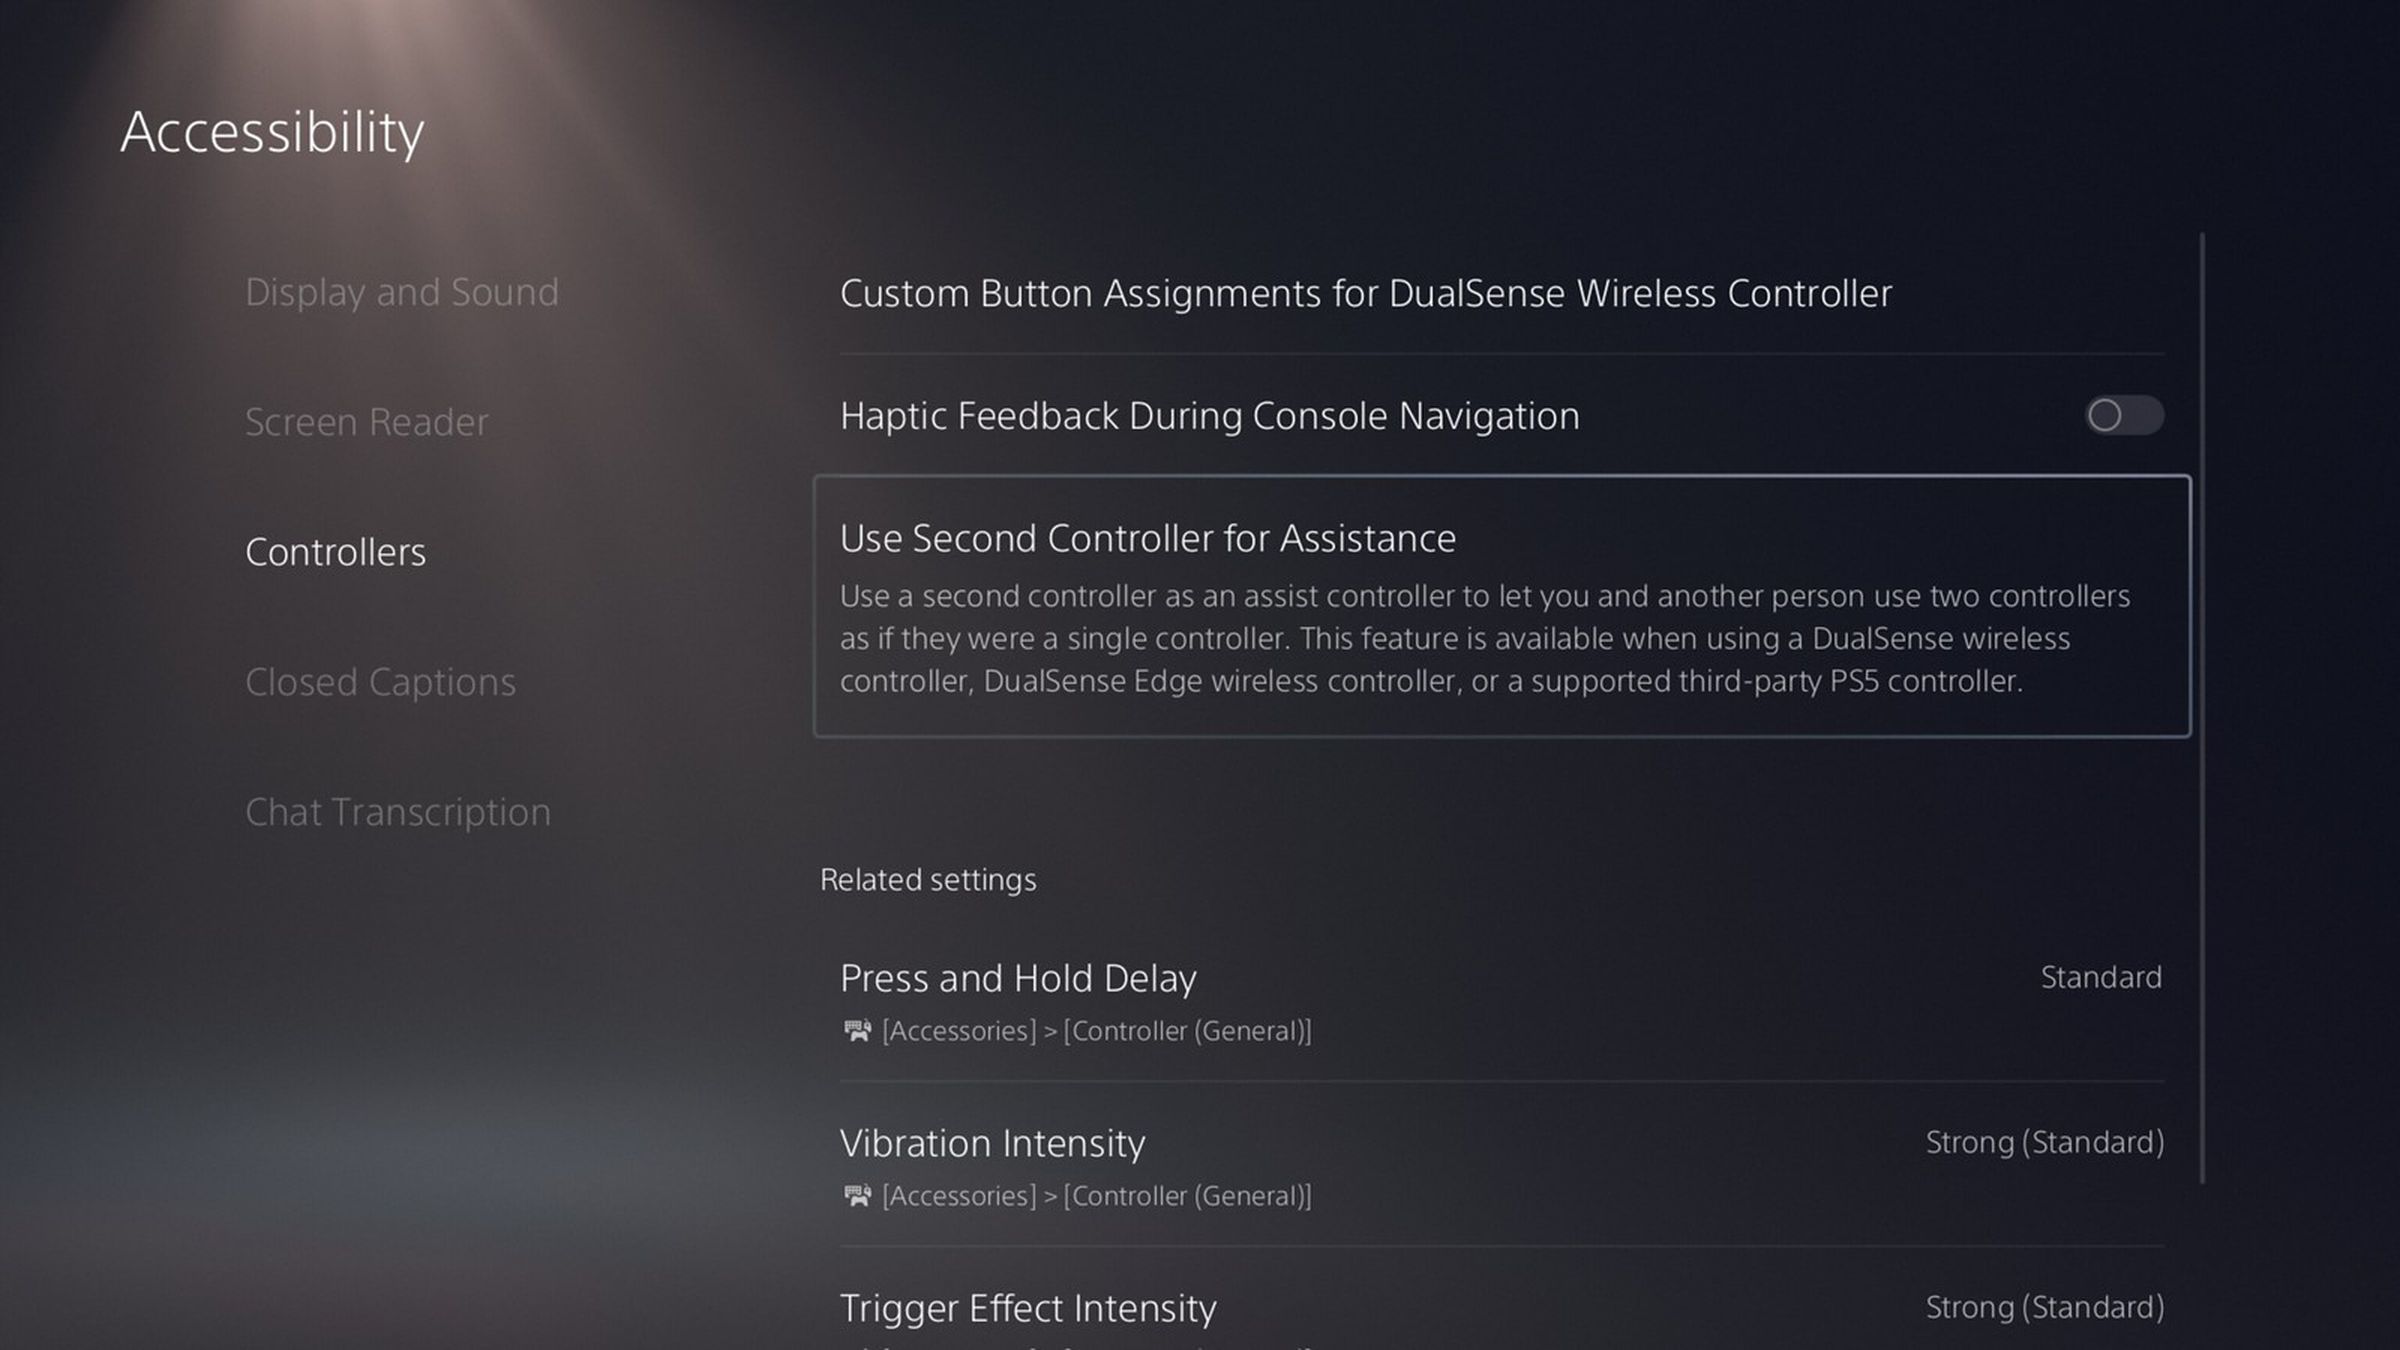Click Custom Button Assignments for DualSense
Viewport: 2400px width, 1350px height.
click(1365, 293)
